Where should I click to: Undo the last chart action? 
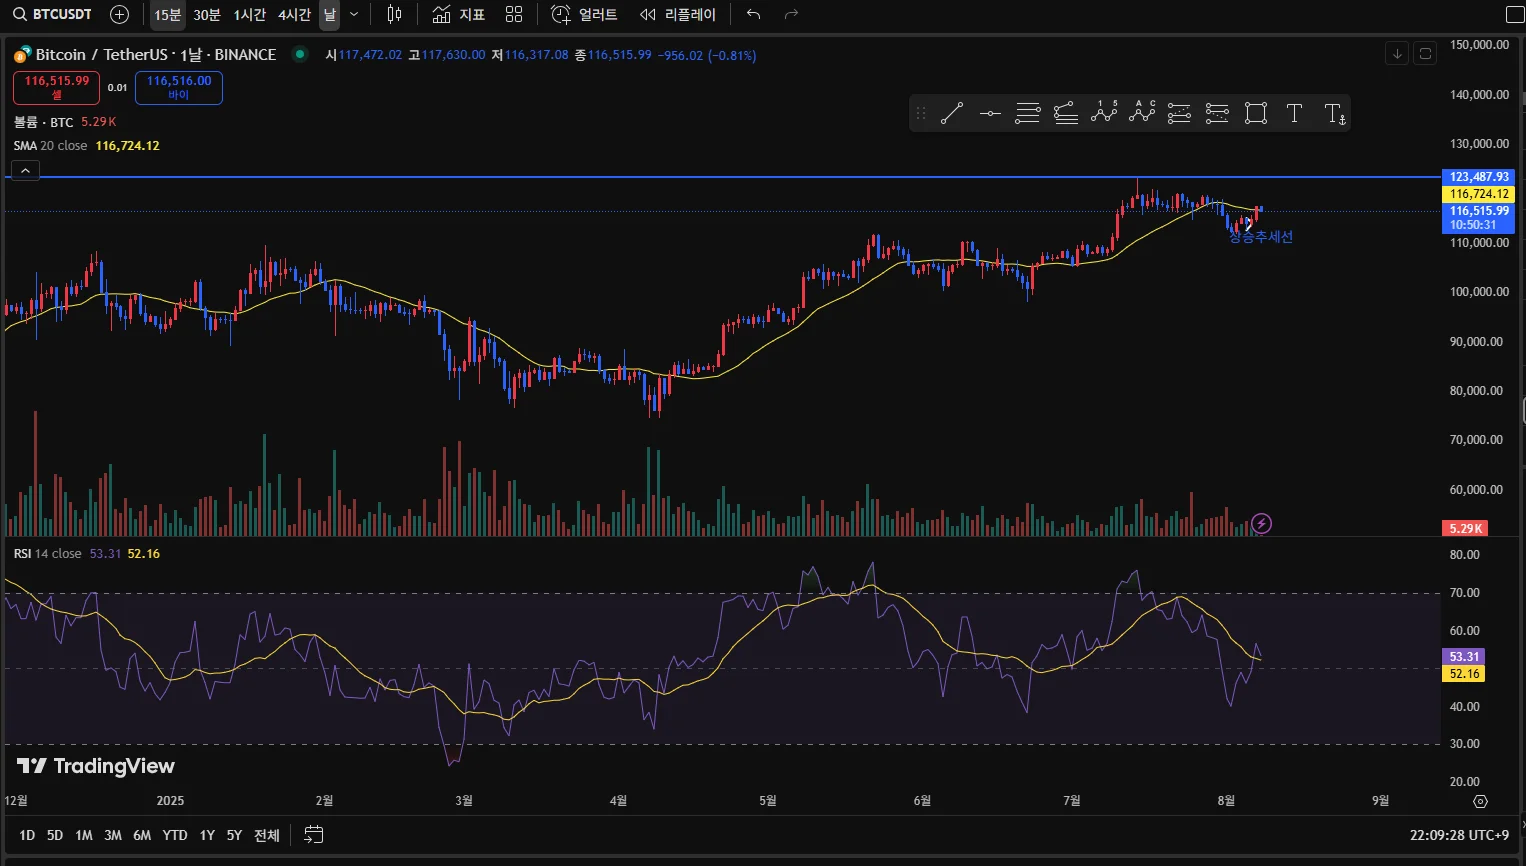[x=753, y=15]
